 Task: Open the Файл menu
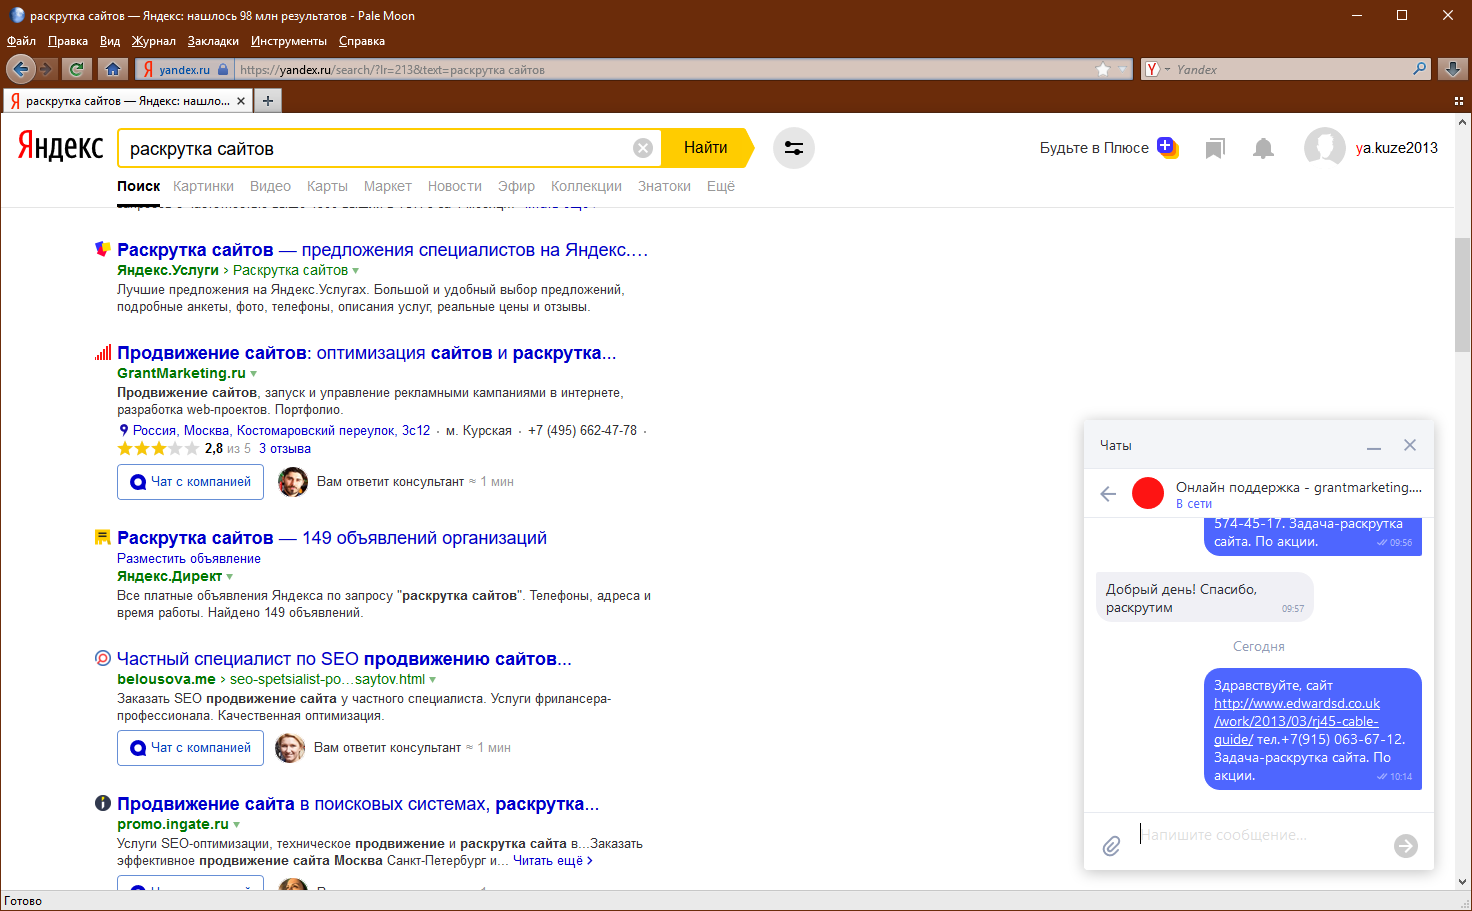[x=21, y=41]
